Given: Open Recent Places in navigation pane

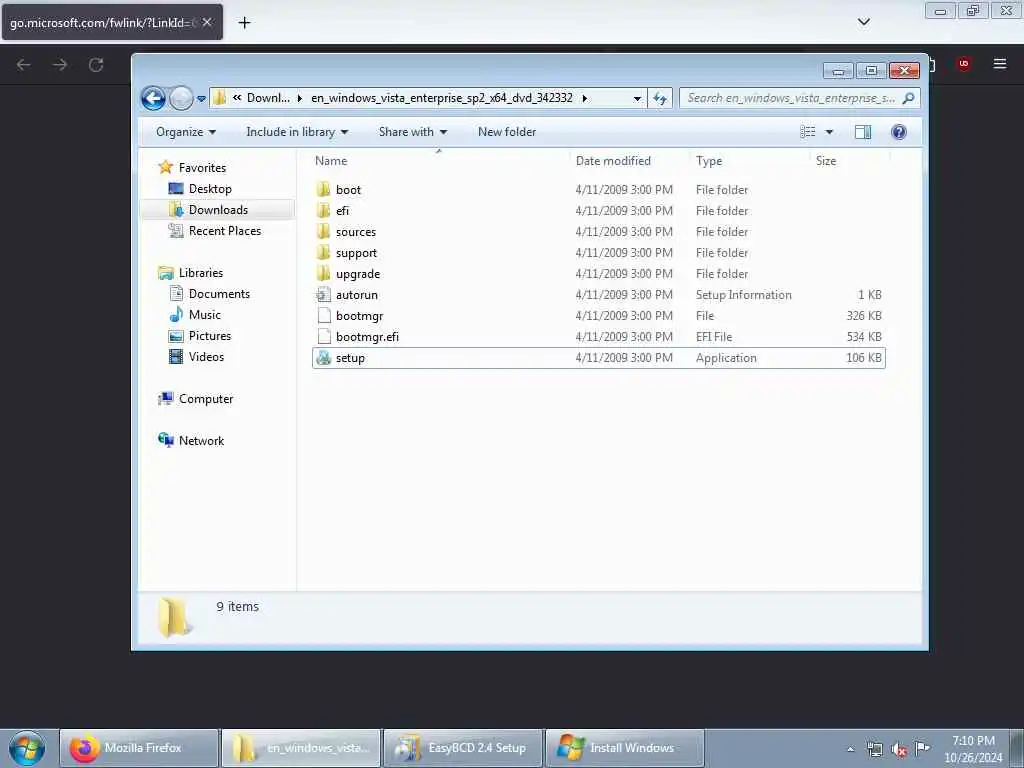Looking at the screenshot, I should coord(225,231).
